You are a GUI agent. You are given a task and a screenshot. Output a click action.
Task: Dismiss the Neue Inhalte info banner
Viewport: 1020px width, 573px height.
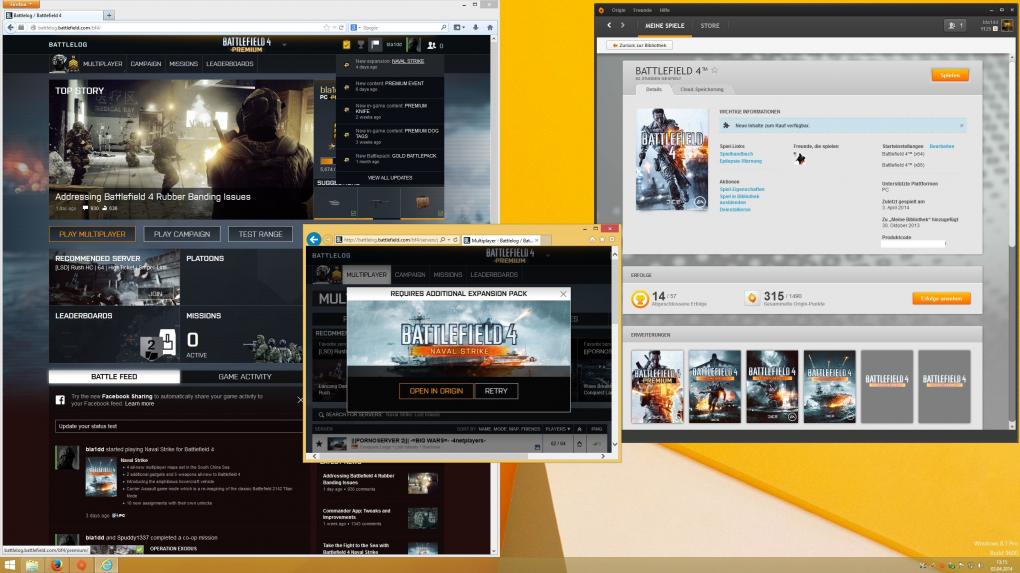(x=961, y=126)
